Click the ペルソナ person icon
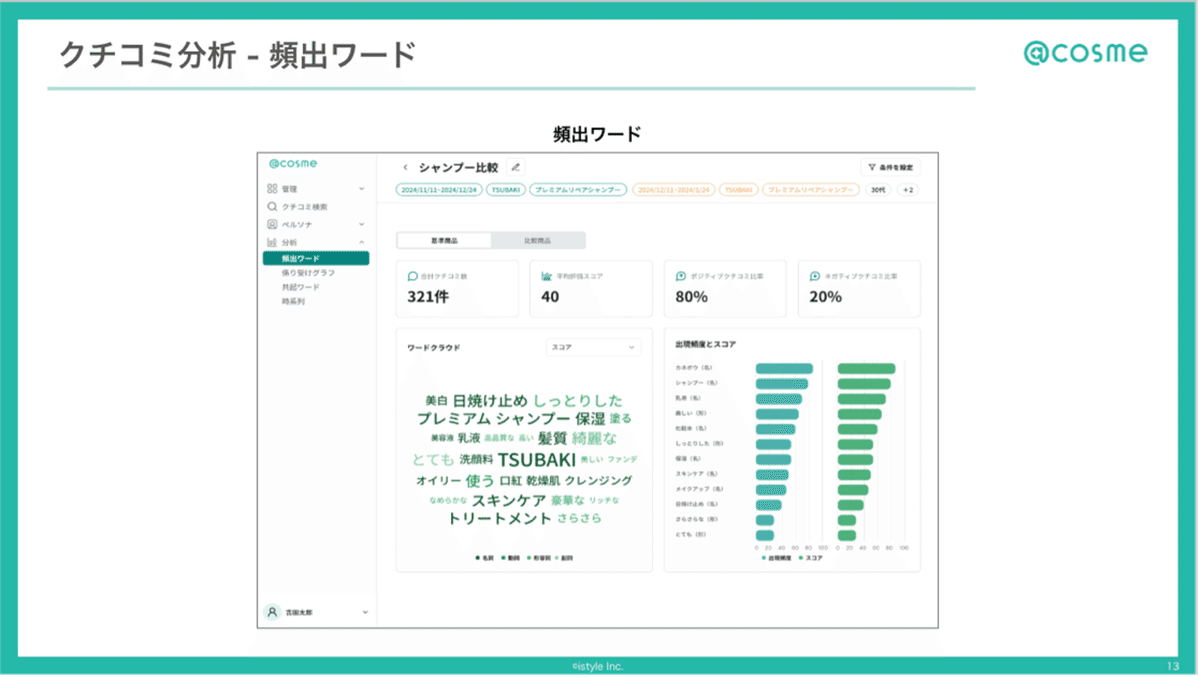Image resolution: width=1200 pixels, height=678 pixels. (x=272, y=224)
